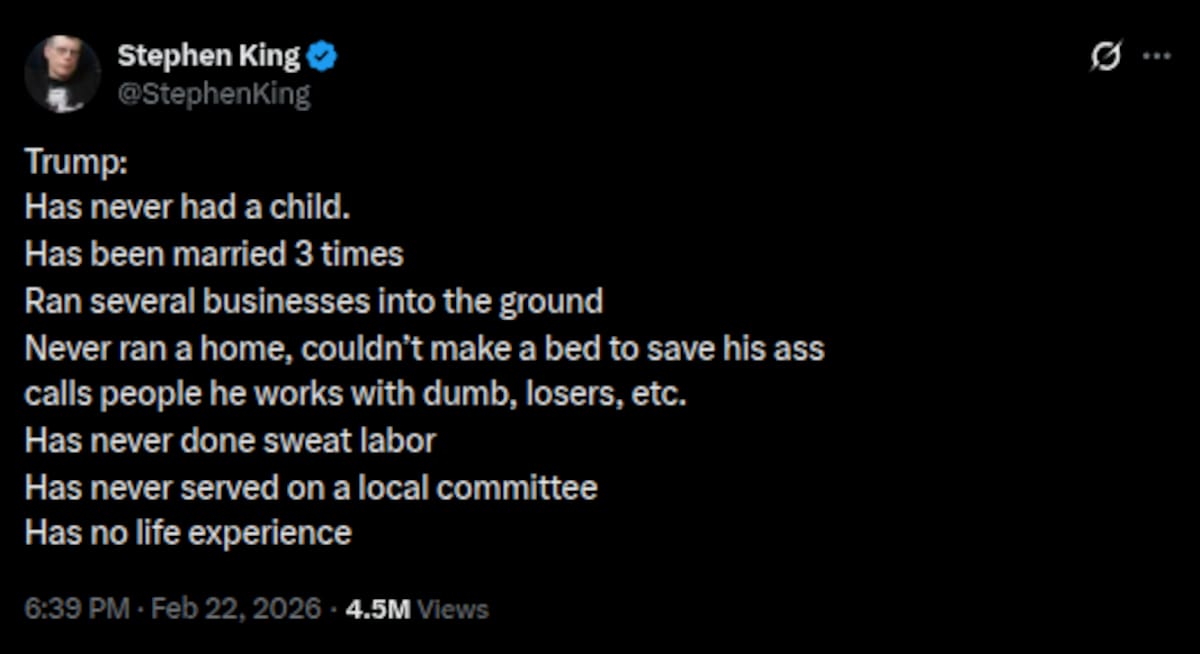Click the 4.5M view count number
Image resolution: width=1200 pixels, height=654 pixels.
click(x=377, y=608)
